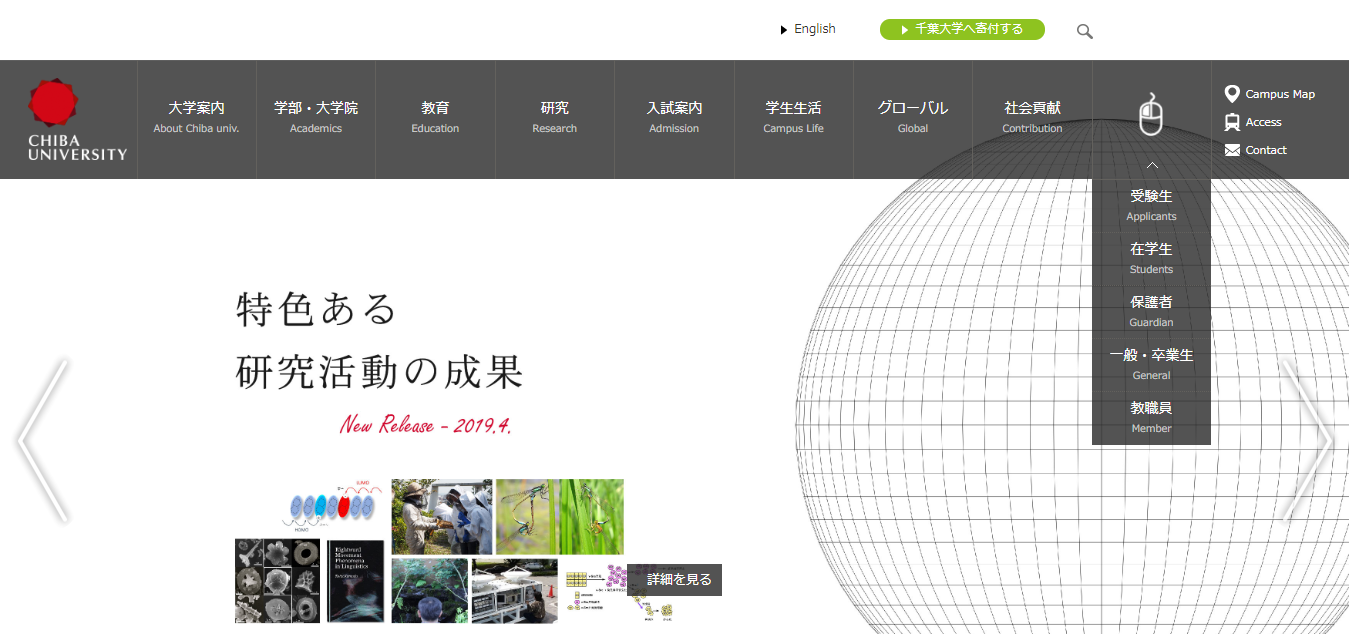Click the forest canopy photo thumbnail
1349x634 pixels.
tap(430, 591)
